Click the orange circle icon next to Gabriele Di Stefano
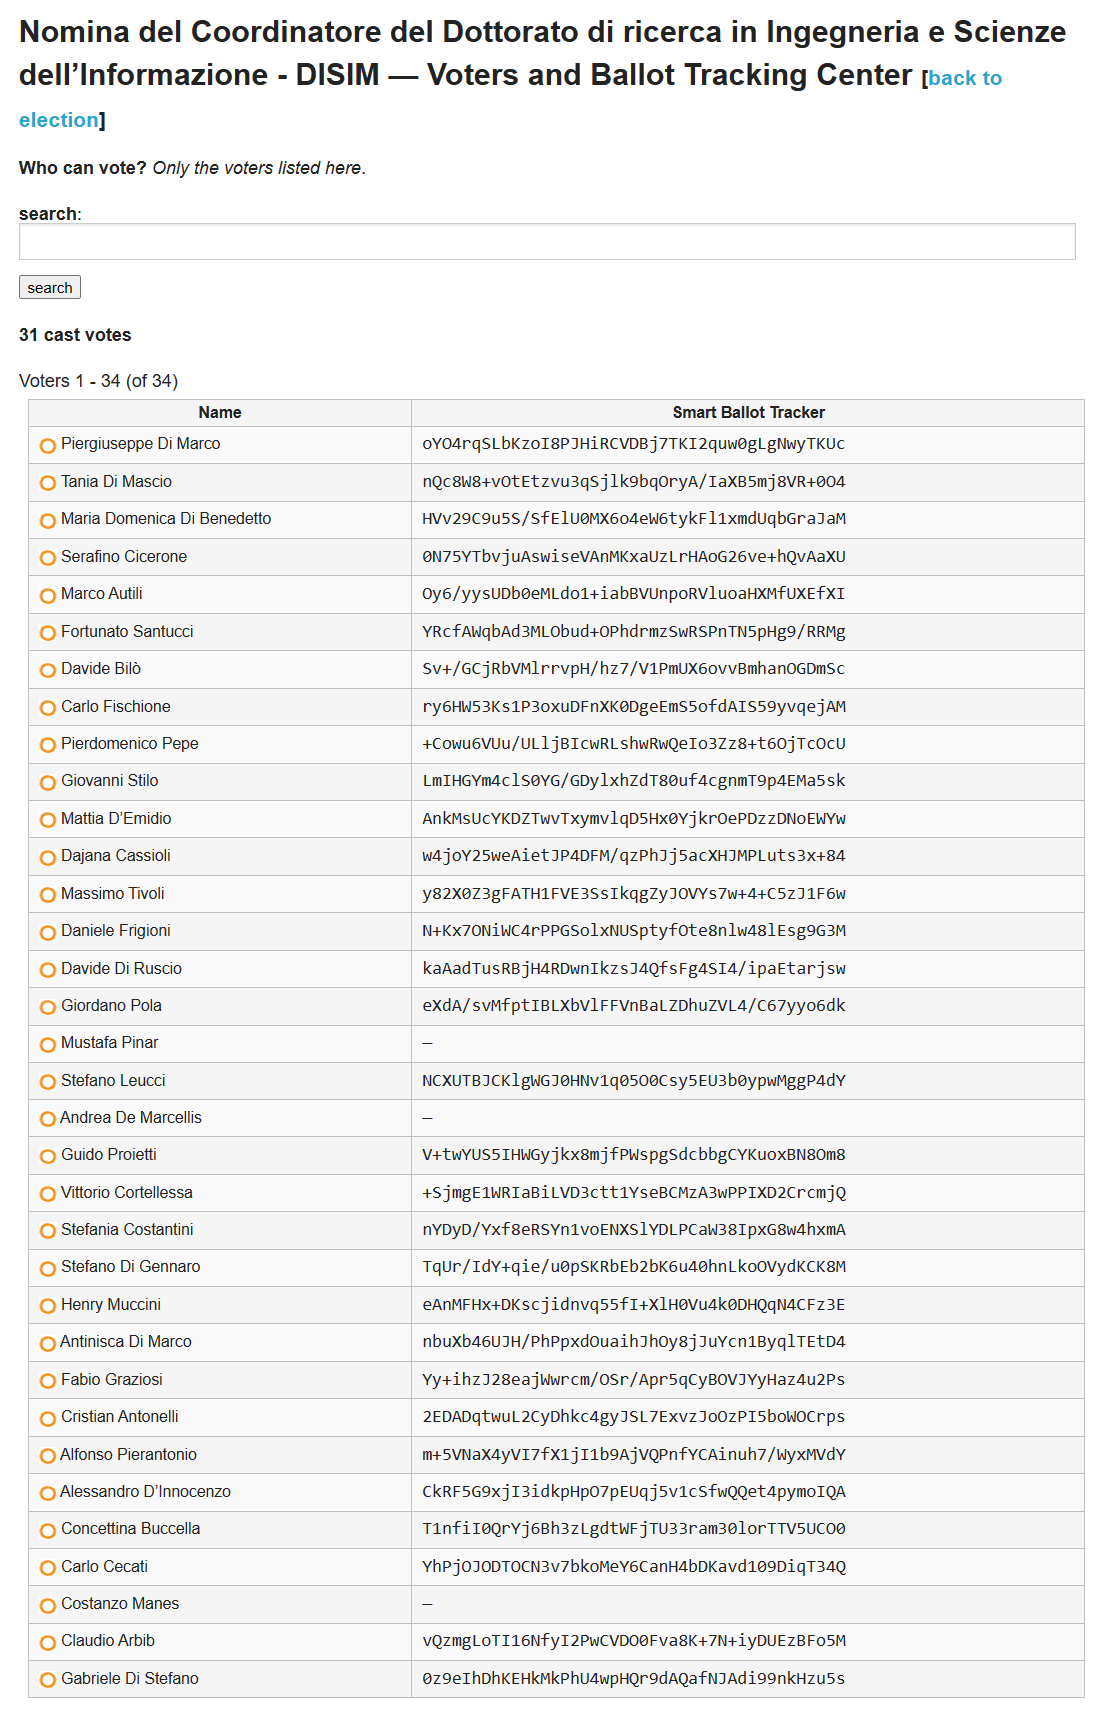The width and height of the screenshot is (1114, 1724). tap(48, 1681)
